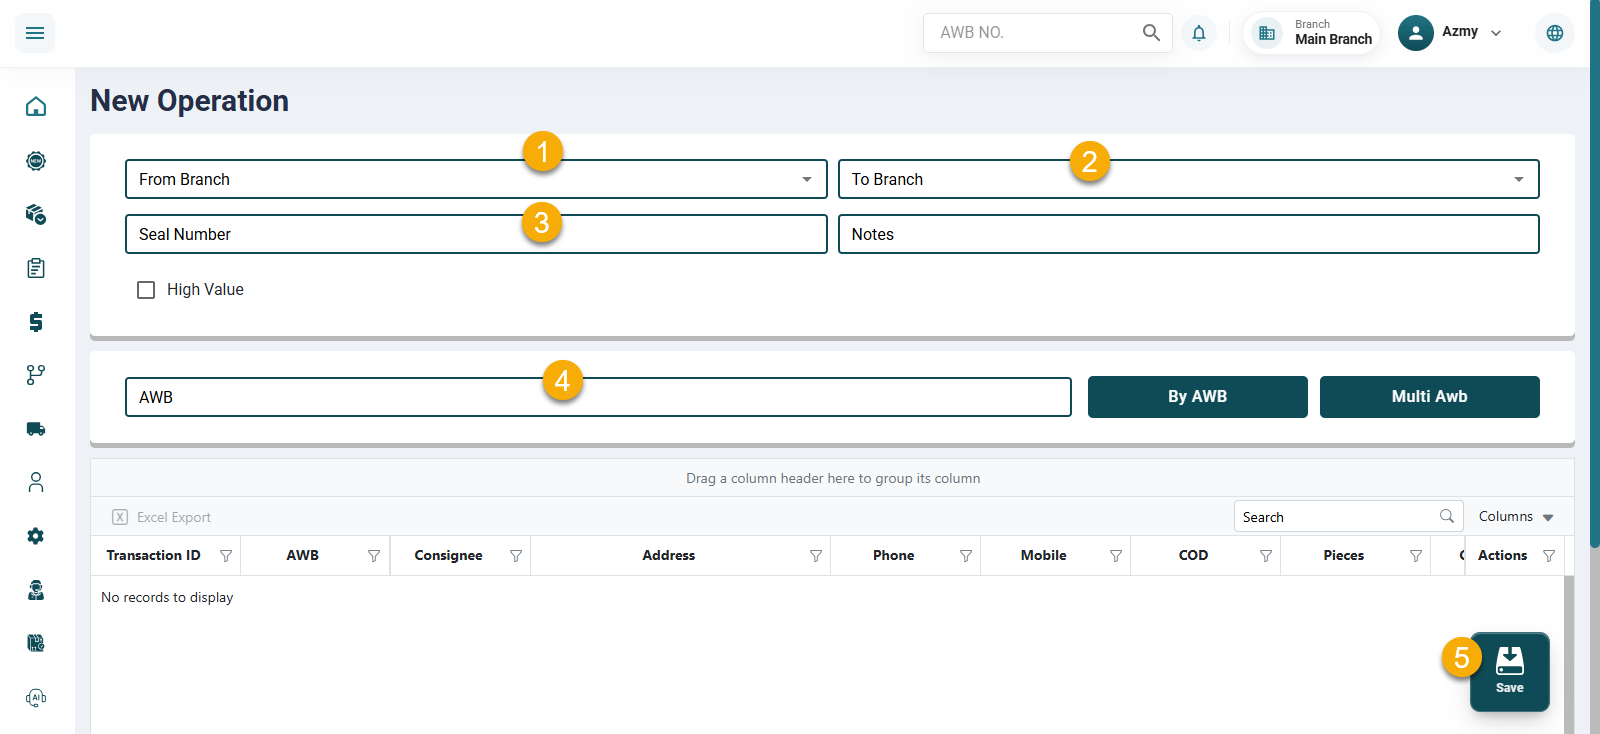1600x734 pixels.
Task: Expand the To Branch dropdown
Action: pos(1518,180)
